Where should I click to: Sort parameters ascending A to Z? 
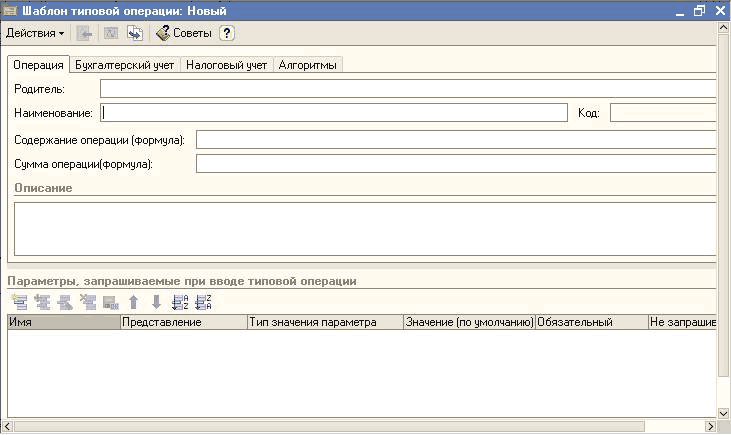click(x=180, y=302)
